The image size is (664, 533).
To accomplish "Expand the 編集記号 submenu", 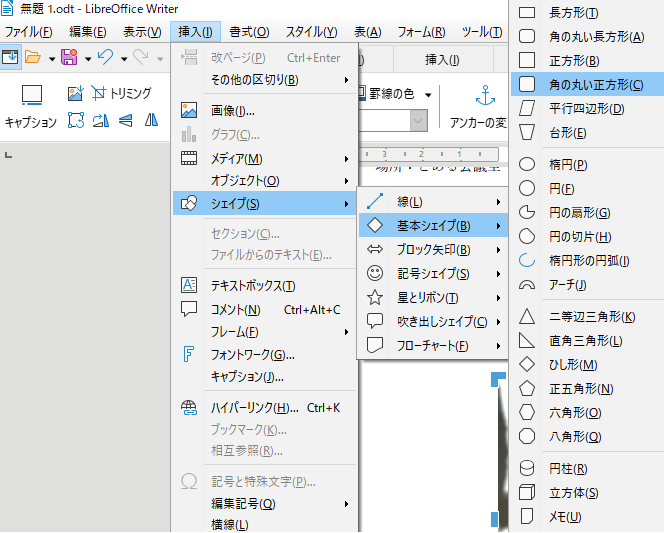I will coord(265,504).
